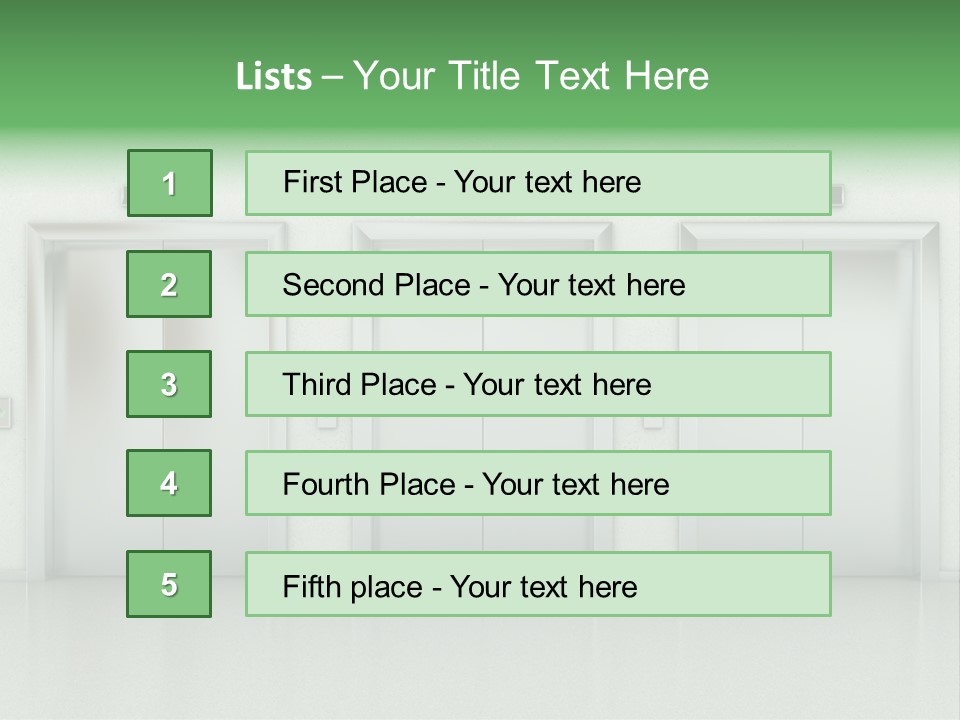
Task: Click elevator call button between left and middle doors
Action: 327,423
